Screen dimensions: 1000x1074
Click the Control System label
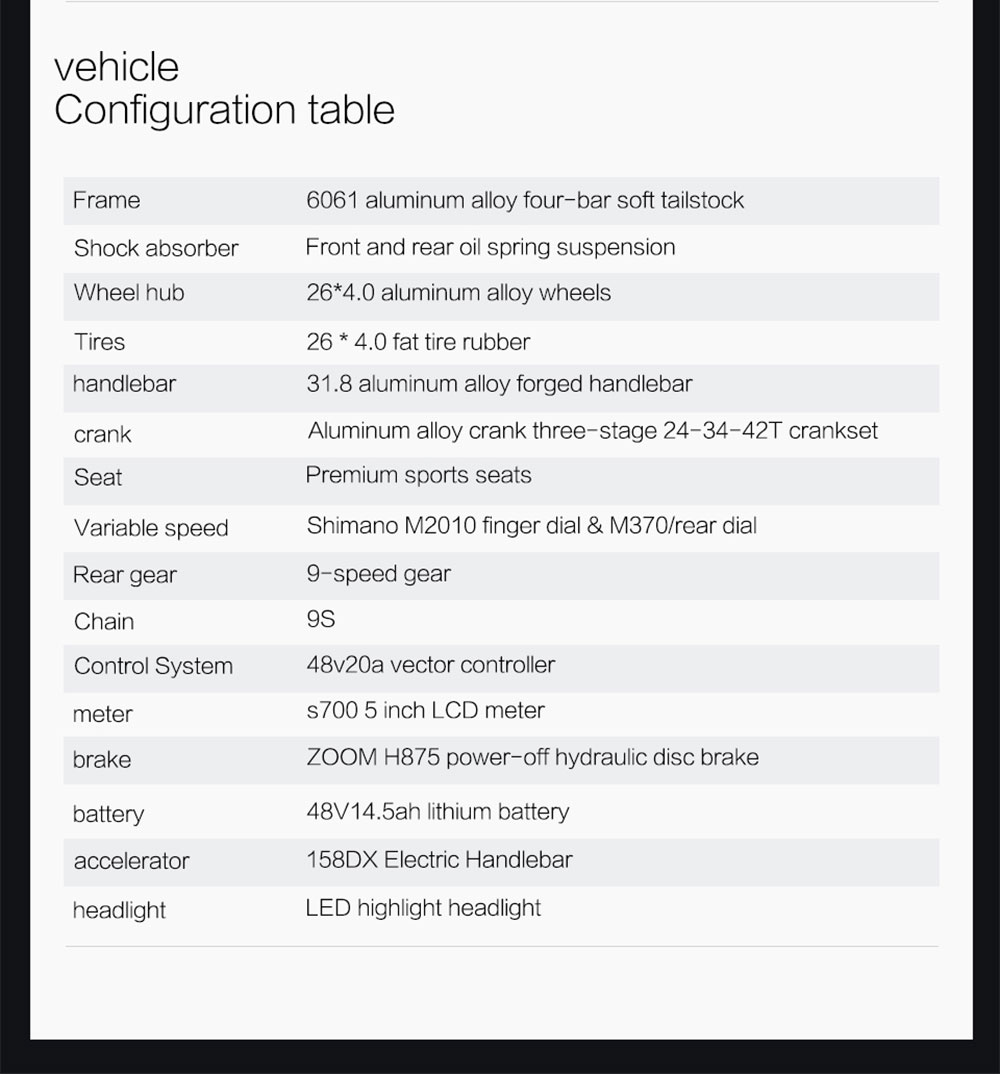pyautogui.click(x=153, y=666)
